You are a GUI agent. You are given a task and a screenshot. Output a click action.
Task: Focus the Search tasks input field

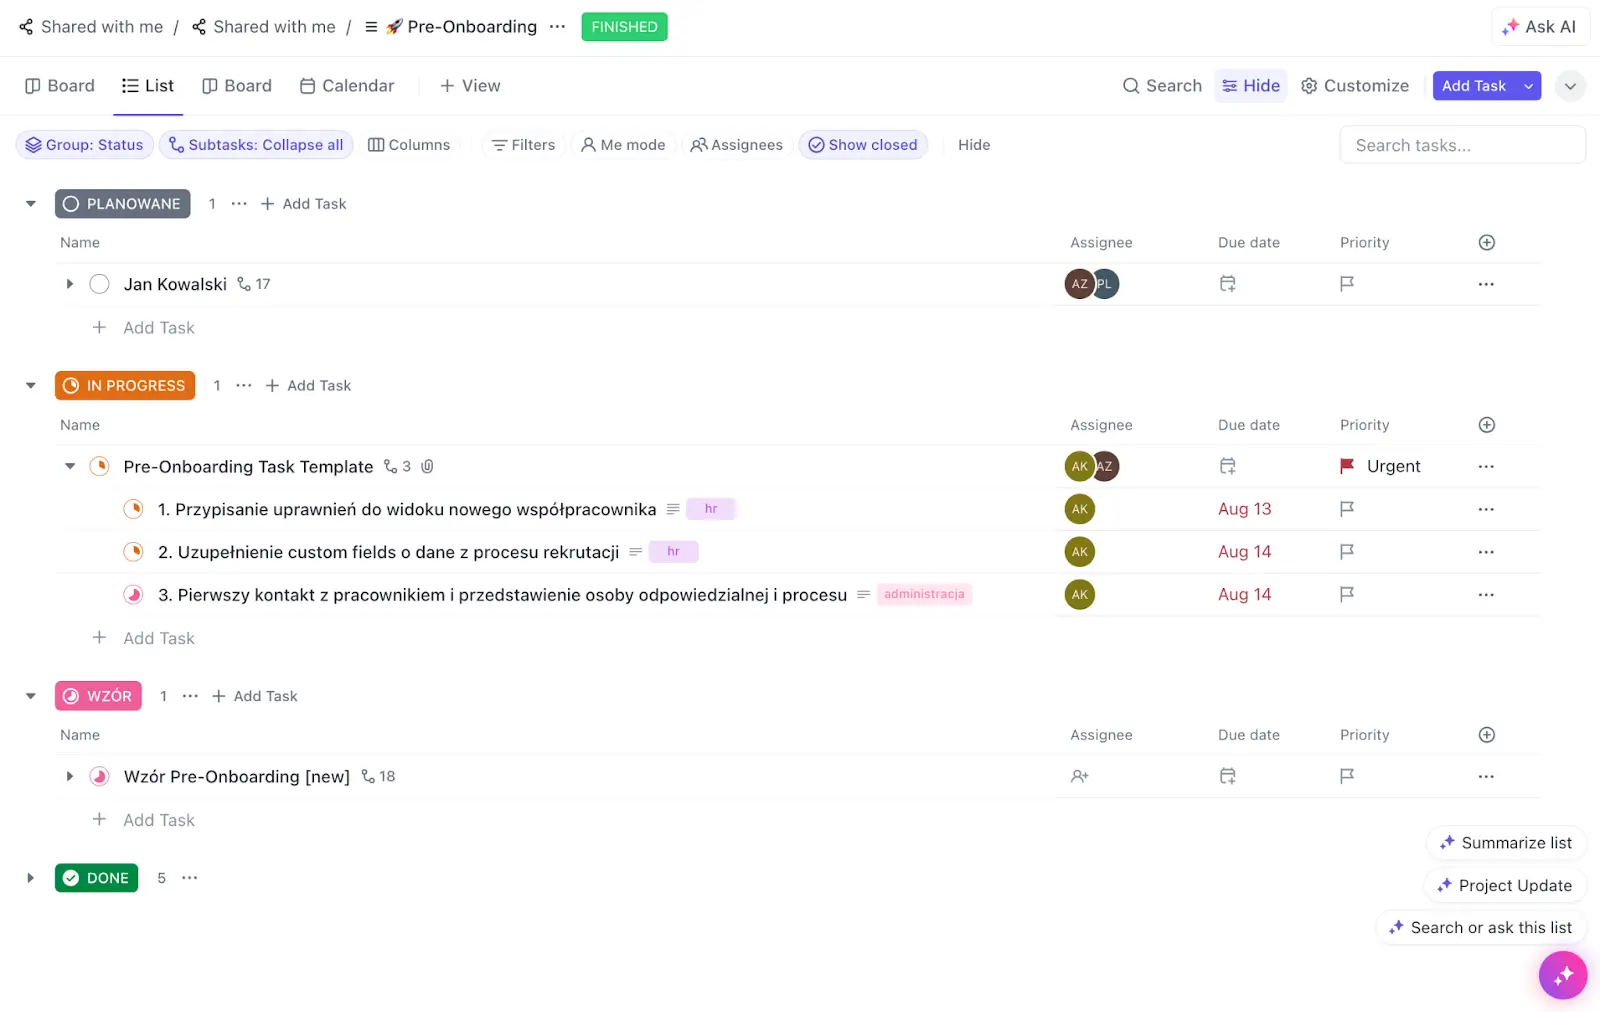[x=1462, y=145]
